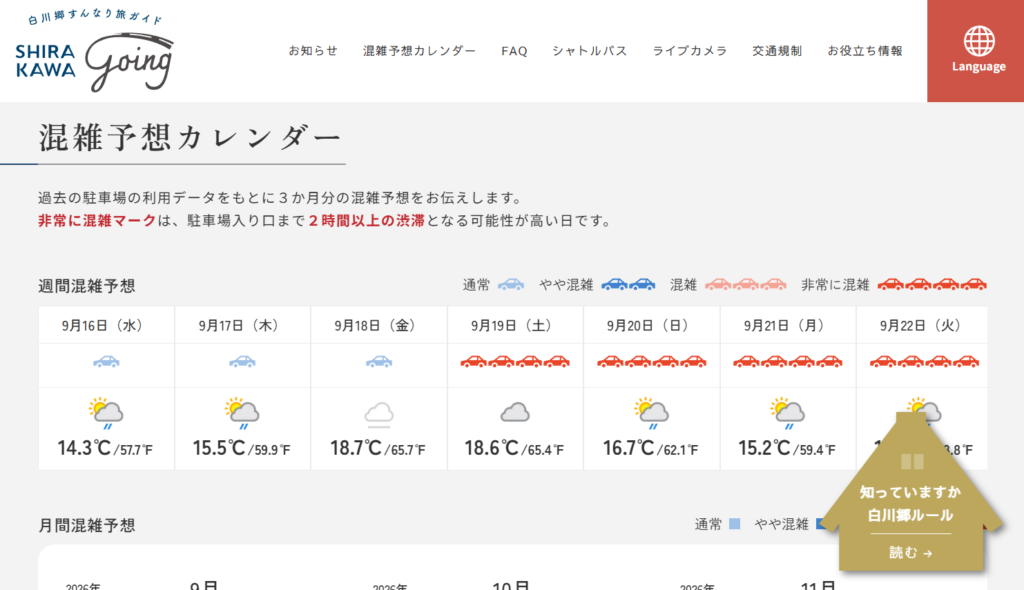
Task: Click the 通常 light-blue car legend icon
Action: tap(511, 284)
